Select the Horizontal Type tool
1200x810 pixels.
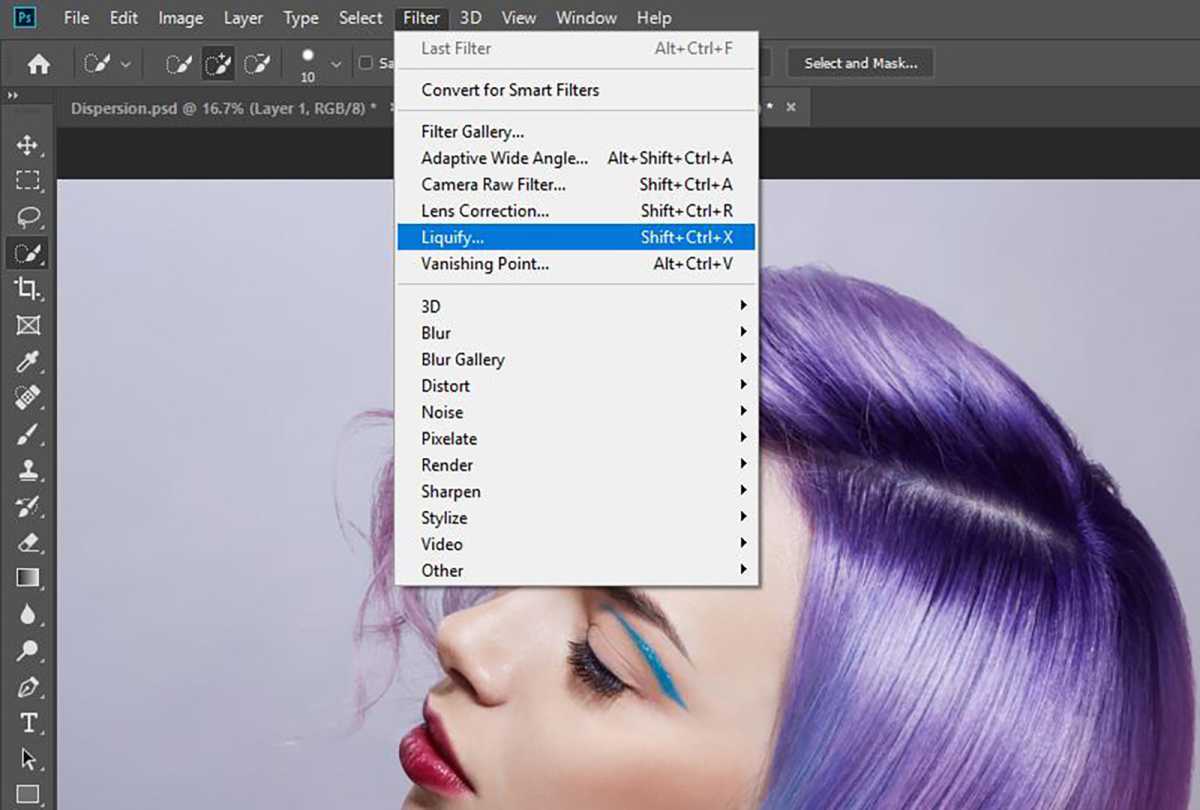pyautogui.click(x=27, y=721)
